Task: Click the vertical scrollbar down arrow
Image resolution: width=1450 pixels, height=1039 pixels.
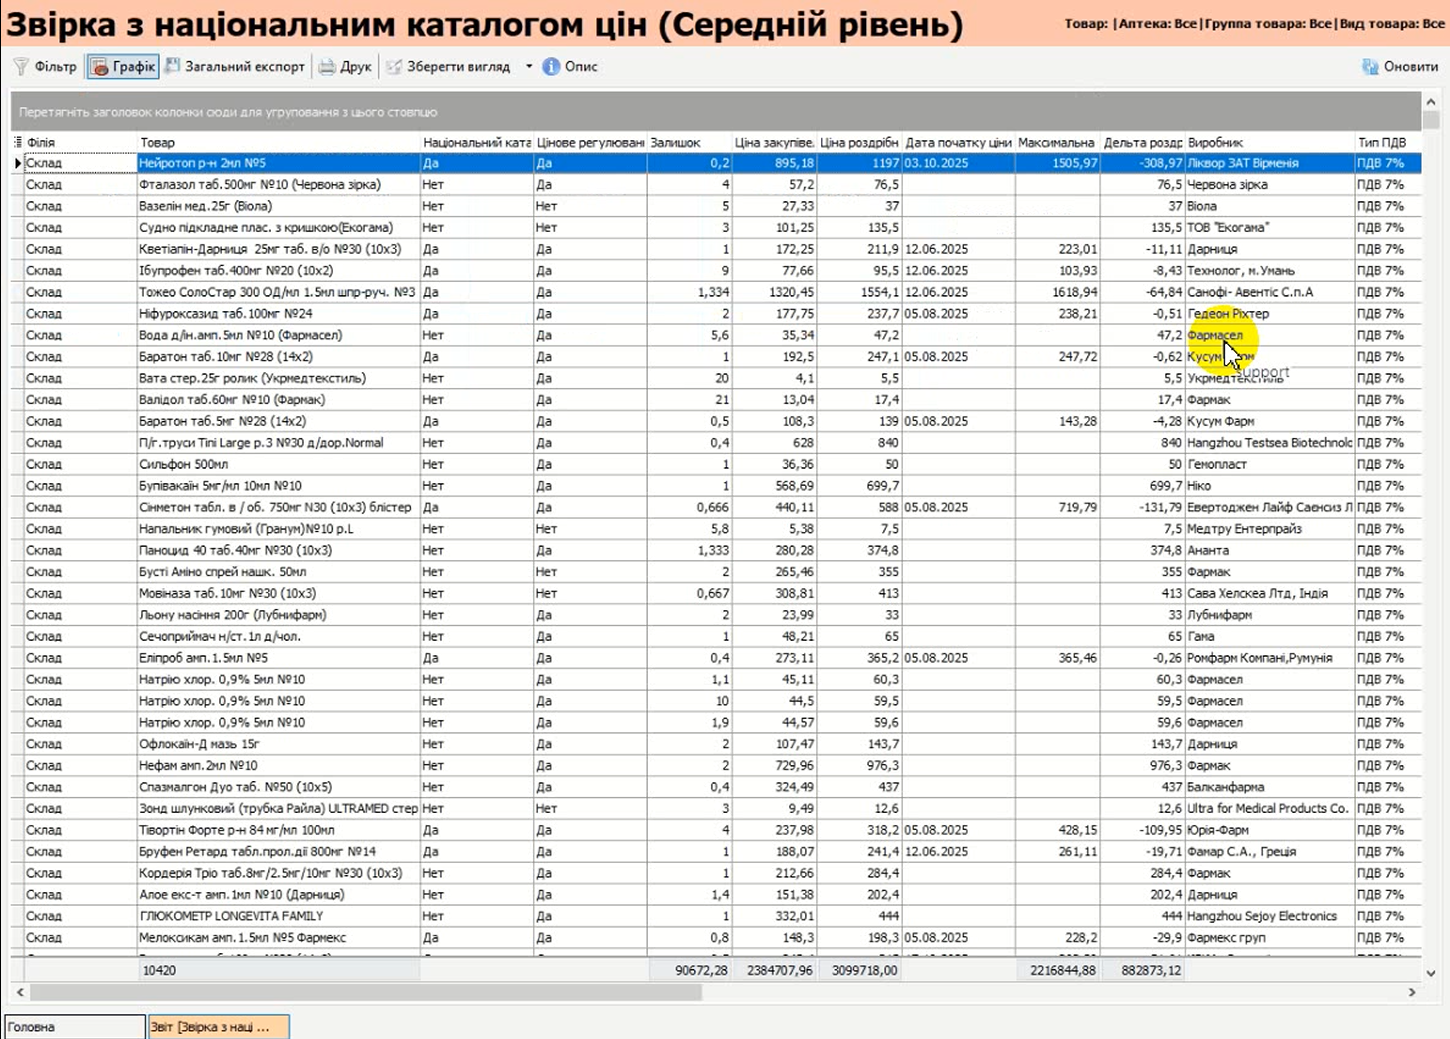Action: [1431, 972]
